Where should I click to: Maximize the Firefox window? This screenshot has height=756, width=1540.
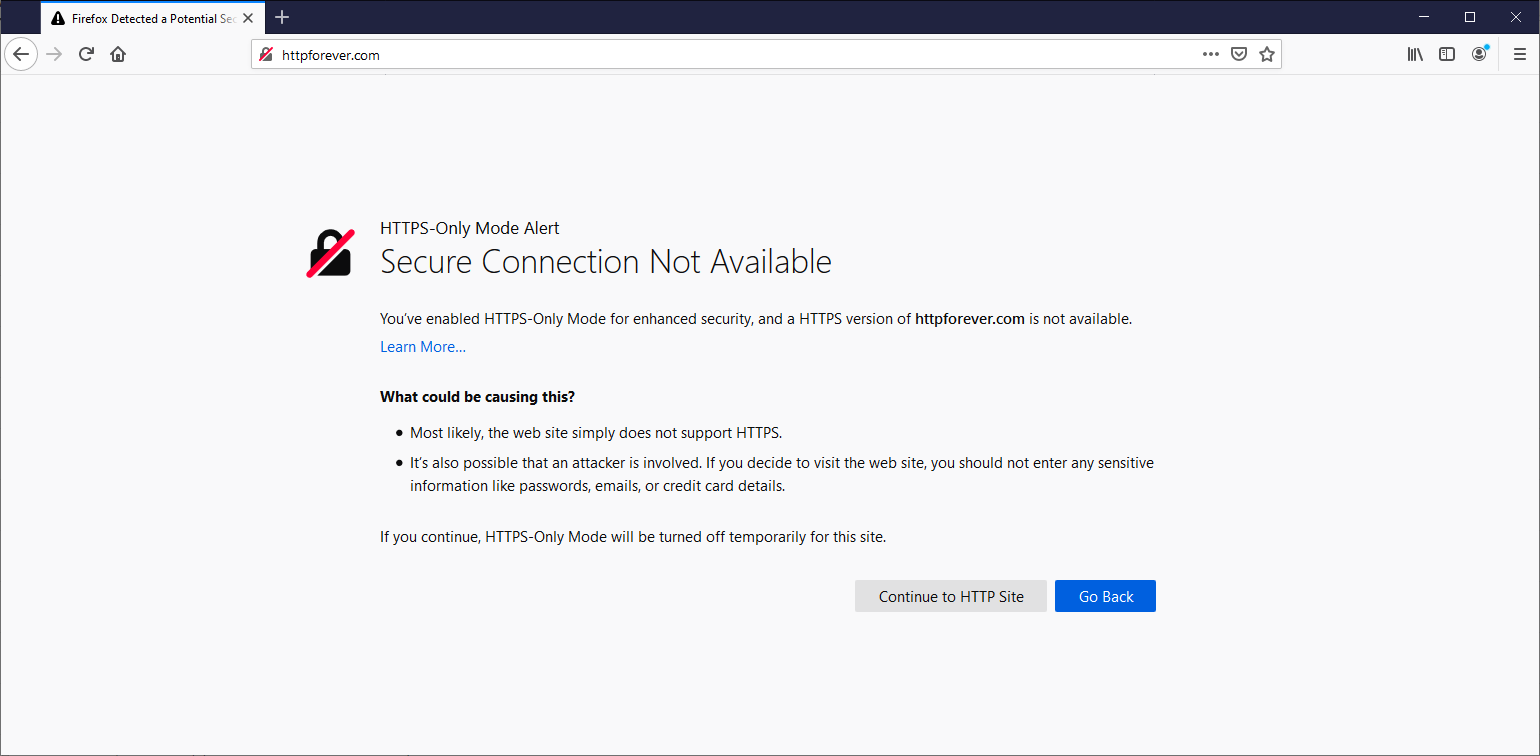pos(1469,17)
